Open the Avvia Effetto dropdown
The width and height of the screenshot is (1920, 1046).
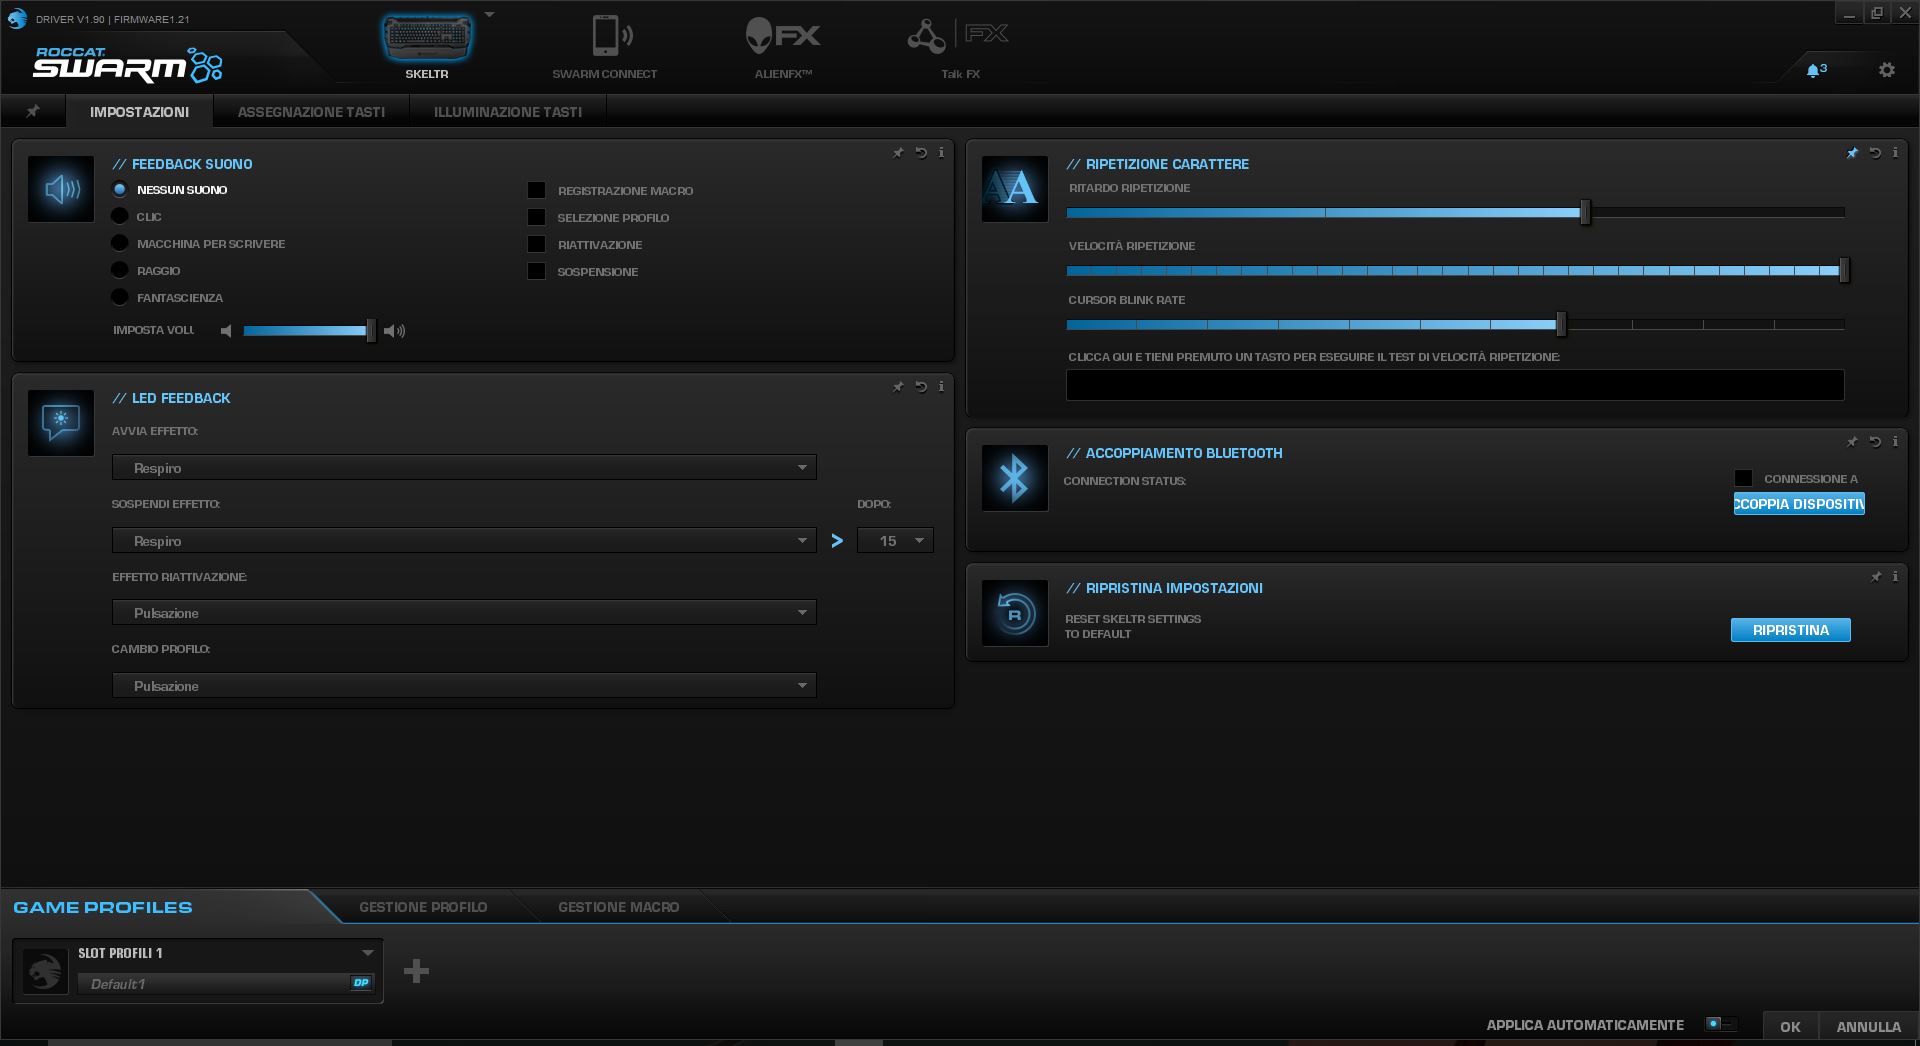(x=464, y=468)
